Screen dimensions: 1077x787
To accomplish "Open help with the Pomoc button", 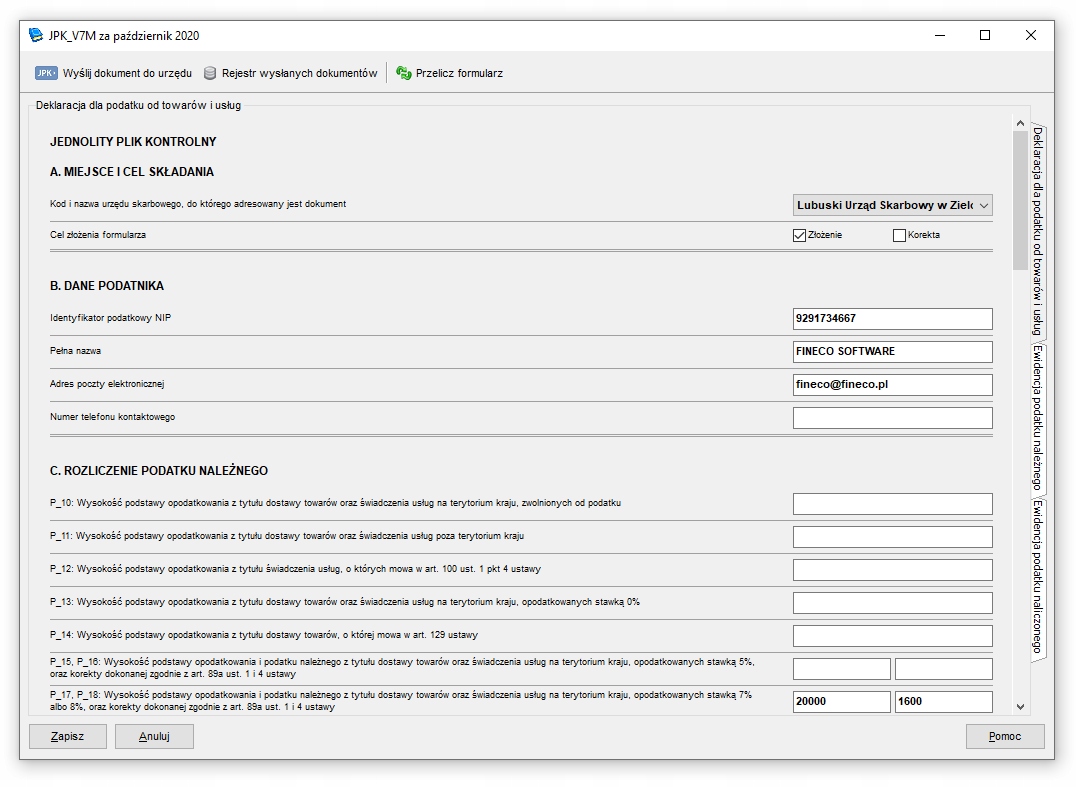I will (1004, 736).
